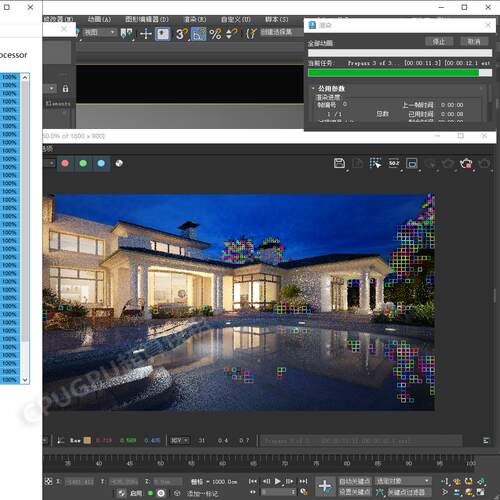
Task: Click the orange color swatch beside Raw
Action: pyautogui.click(x=87, y=441)
